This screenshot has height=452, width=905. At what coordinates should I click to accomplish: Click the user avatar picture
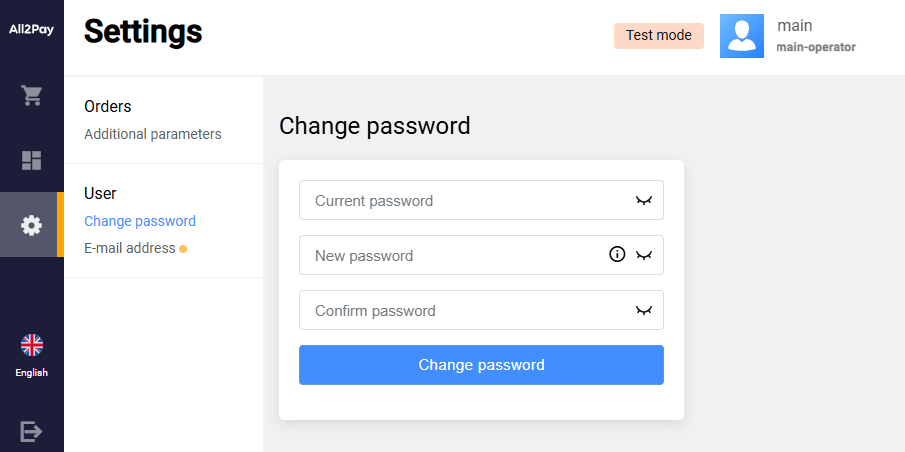pos(741,36)
